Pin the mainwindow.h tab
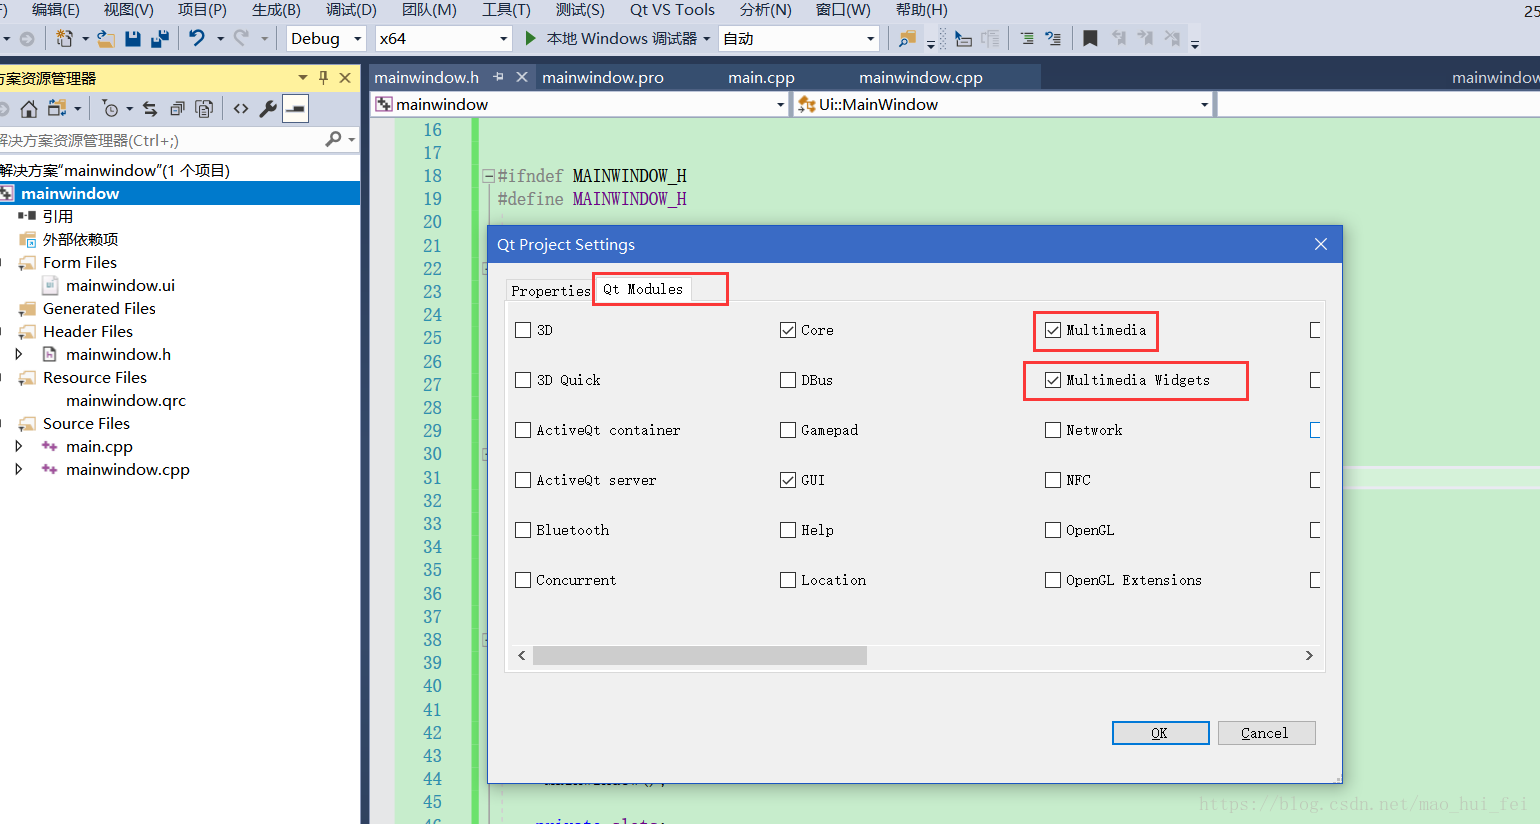This screenshot has height=824, width=1540. click(498, 76)
